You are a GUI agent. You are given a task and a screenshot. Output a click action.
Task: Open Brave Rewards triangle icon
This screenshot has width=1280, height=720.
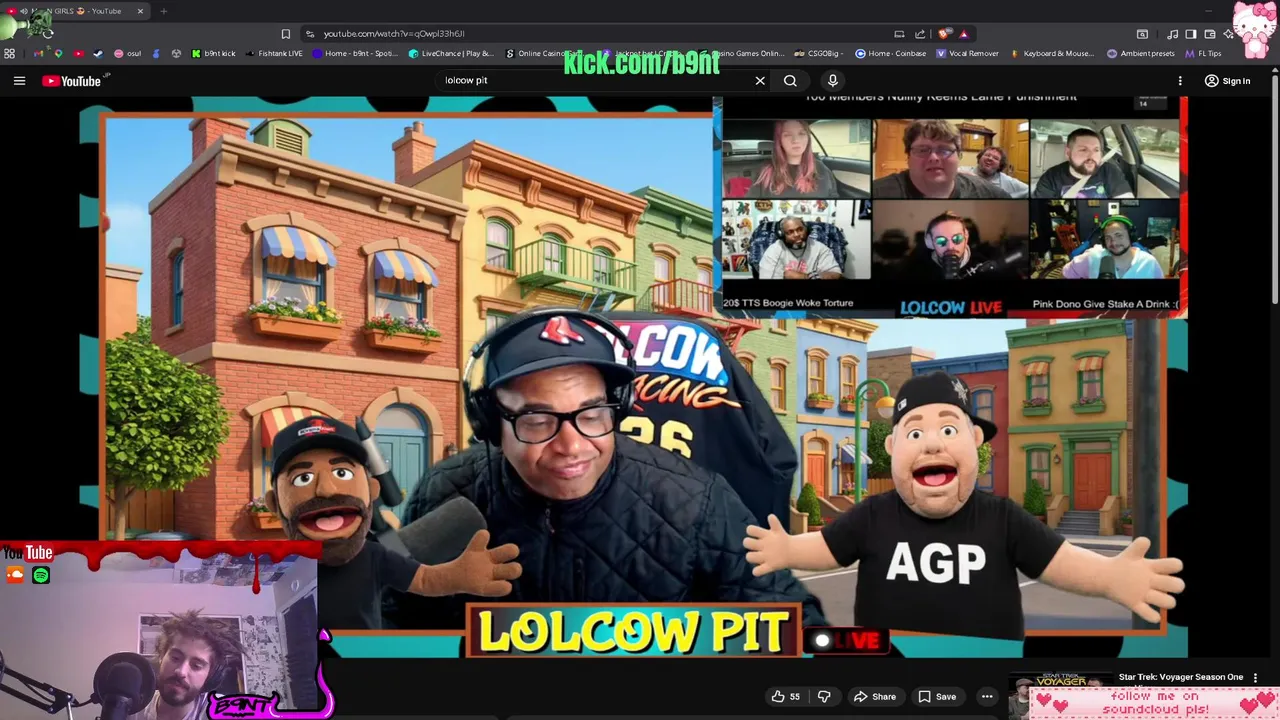coord(964,33)
